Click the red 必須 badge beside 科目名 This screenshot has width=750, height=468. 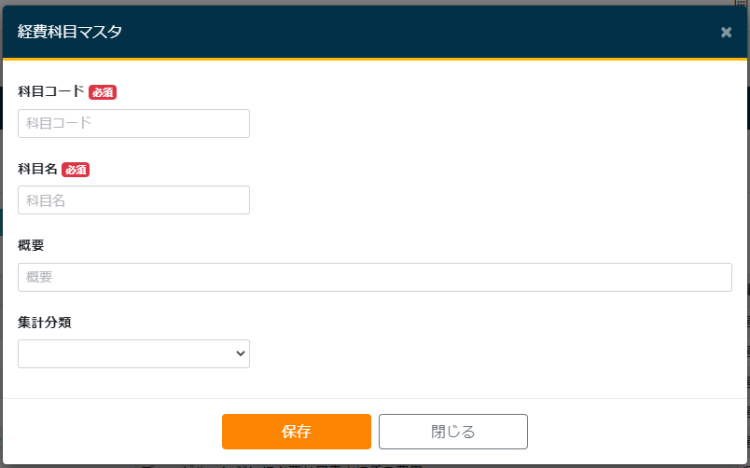[x=76, y=169]
